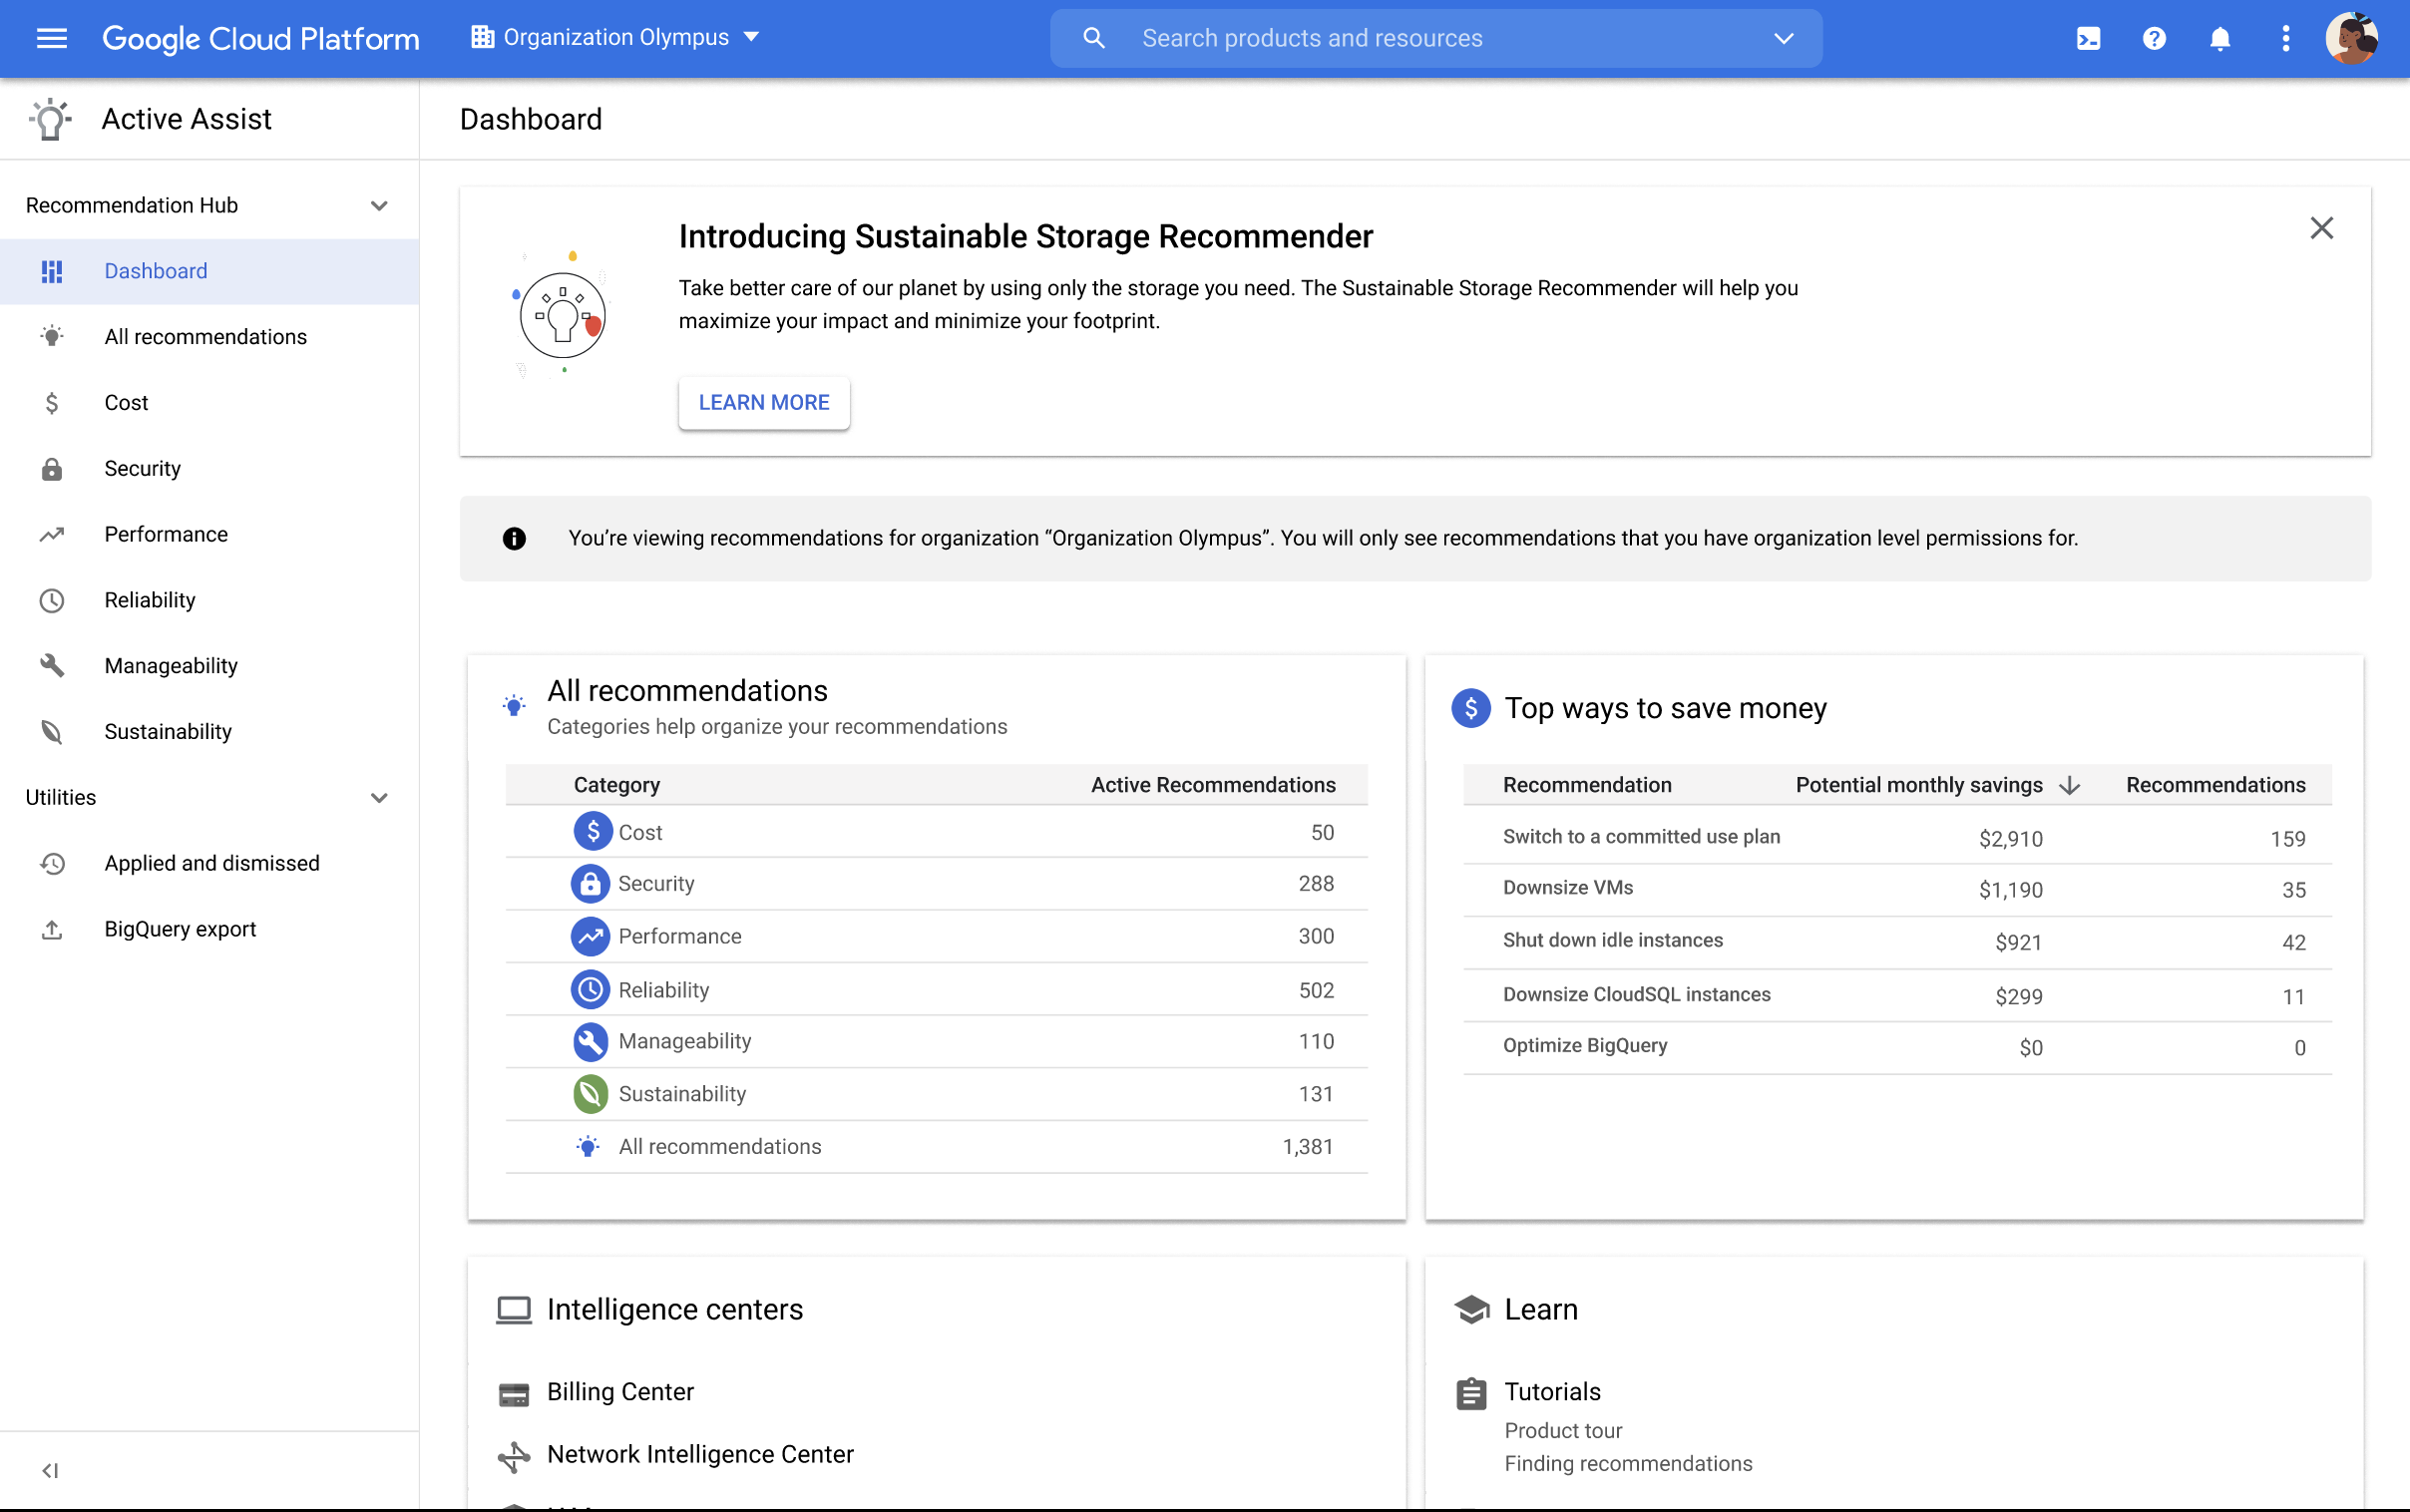Click the Security category icon in sidebar
This screenshot has width=2410, height=1512.
49,469
